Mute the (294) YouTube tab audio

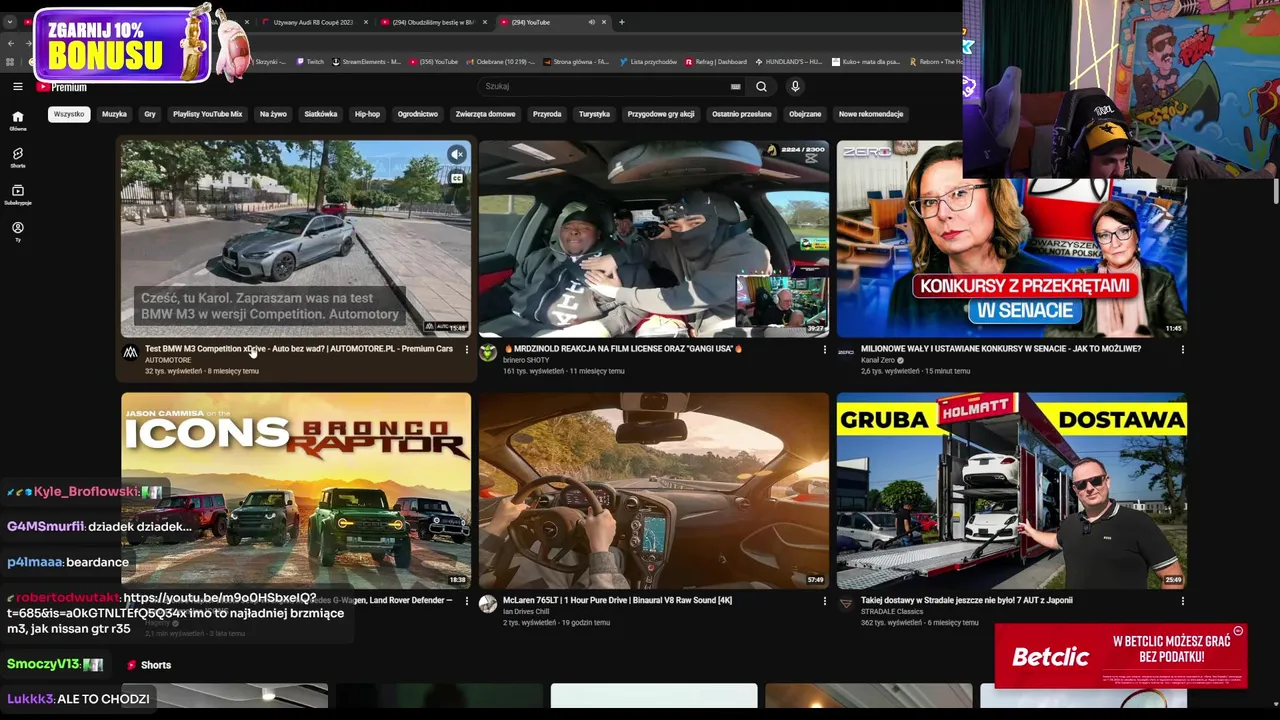[x=591, y=22]
